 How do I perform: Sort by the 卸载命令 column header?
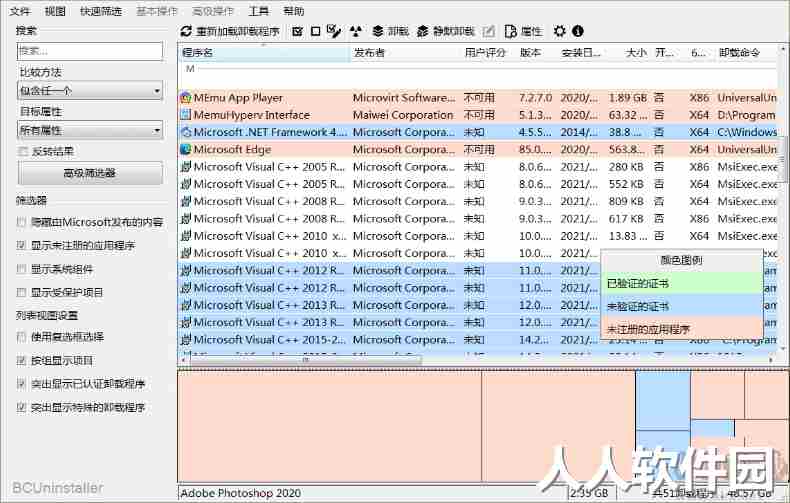747,52
